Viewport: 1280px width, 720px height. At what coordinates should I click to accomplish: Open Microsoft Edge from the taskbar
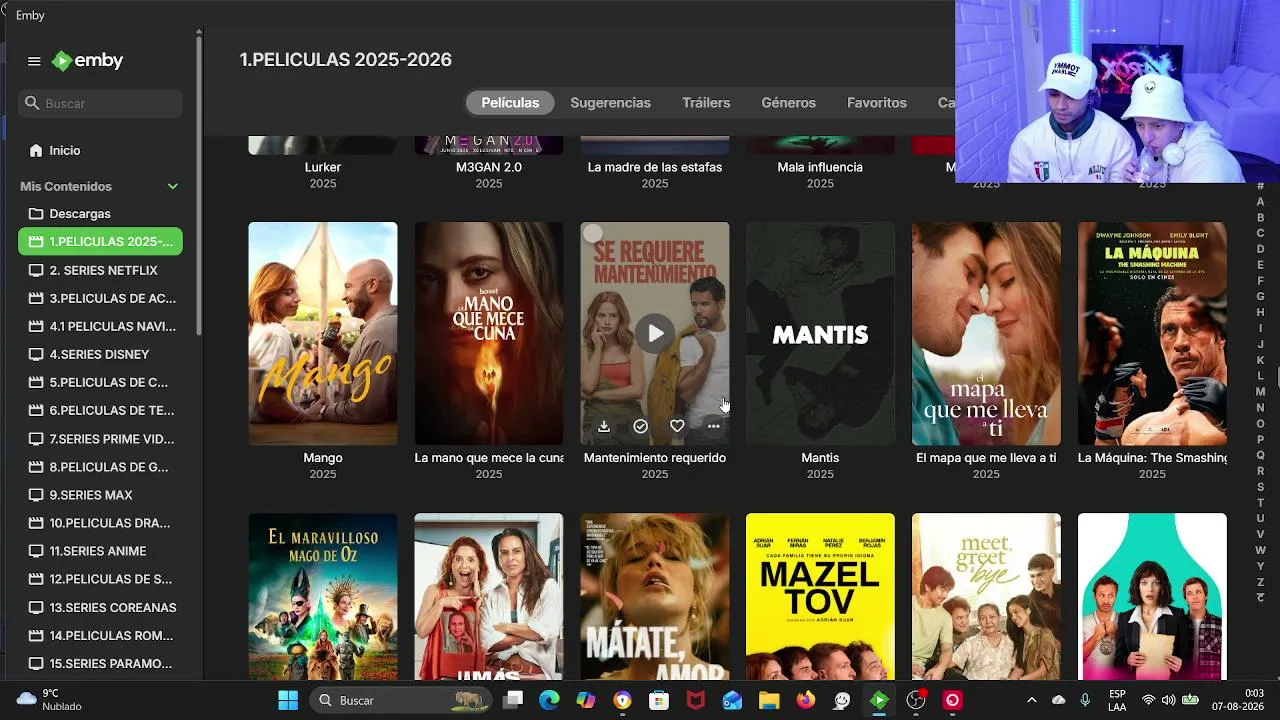coord(549,700)
